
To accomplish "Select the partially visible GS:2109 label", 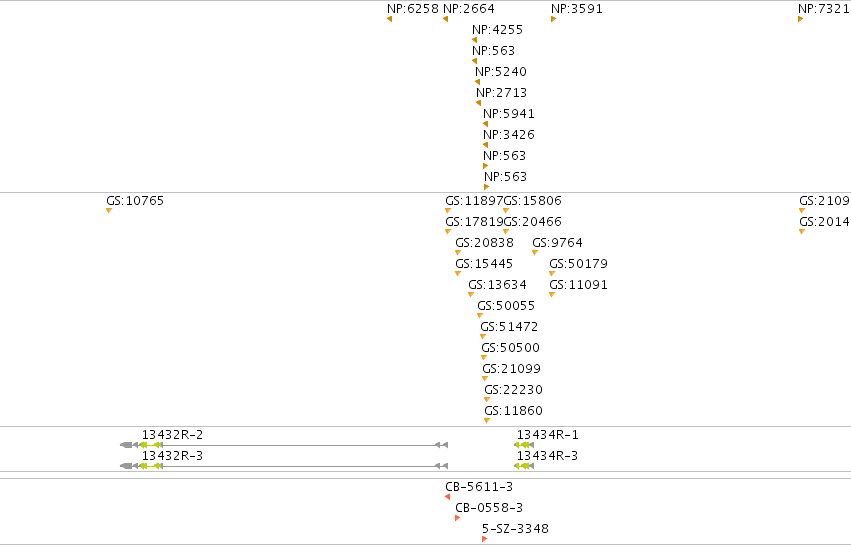I will 824,201.
